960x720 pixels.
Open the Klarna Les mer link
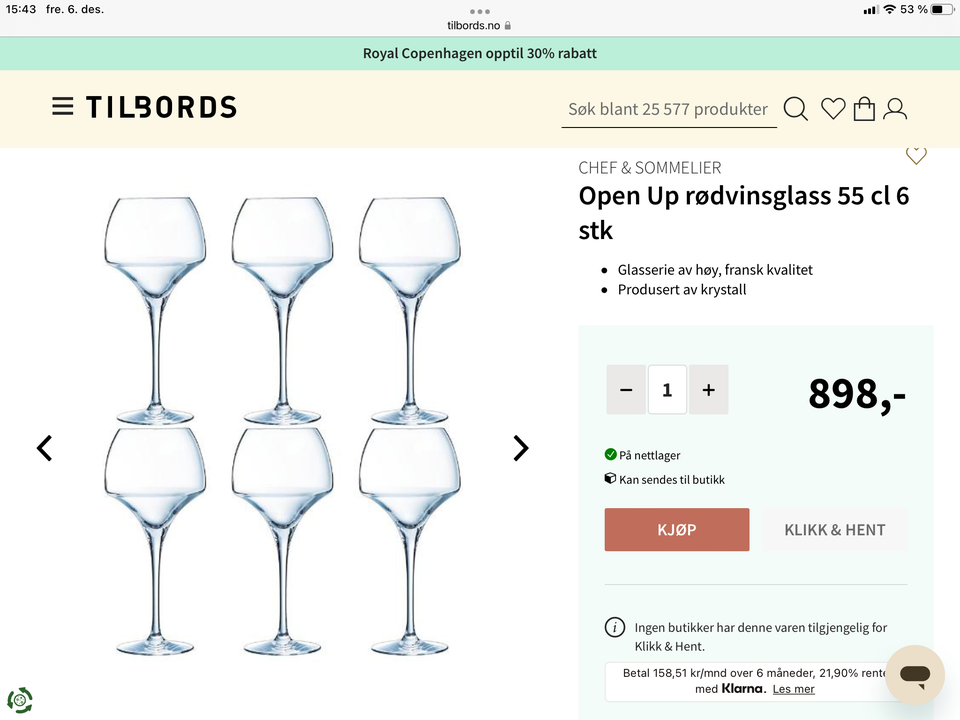tap(793, 689)
